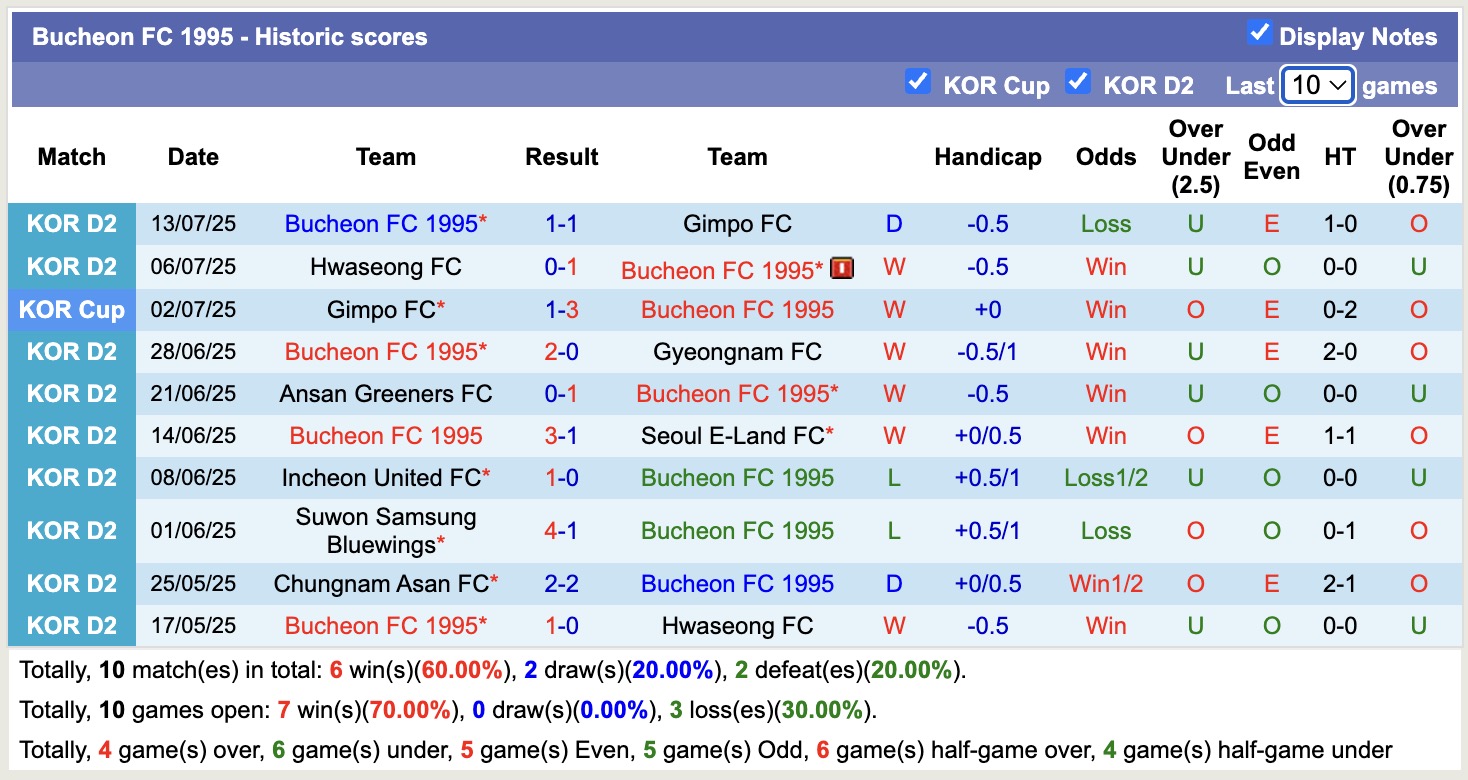Disable the KOR D2 filter checkbox
Image resolution: width=1468 pixels, height=780 pixels.
[1078, 82]
